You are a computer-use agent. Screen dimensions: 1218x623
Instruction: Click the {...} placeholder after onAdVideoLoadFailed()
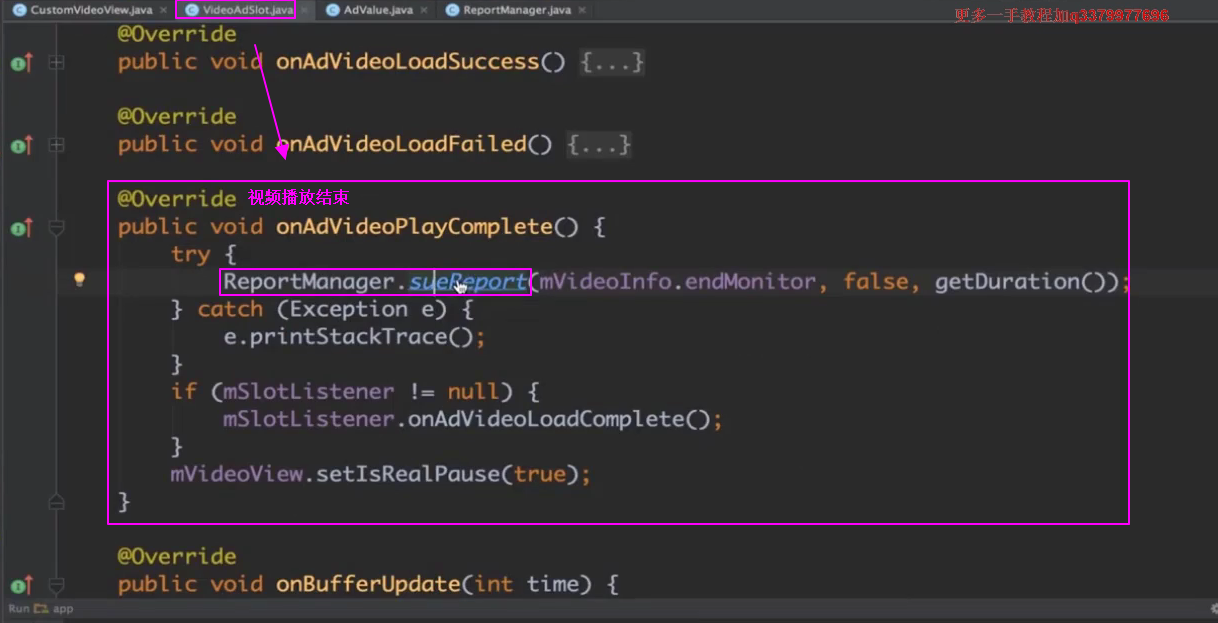[x=599, y=144]
